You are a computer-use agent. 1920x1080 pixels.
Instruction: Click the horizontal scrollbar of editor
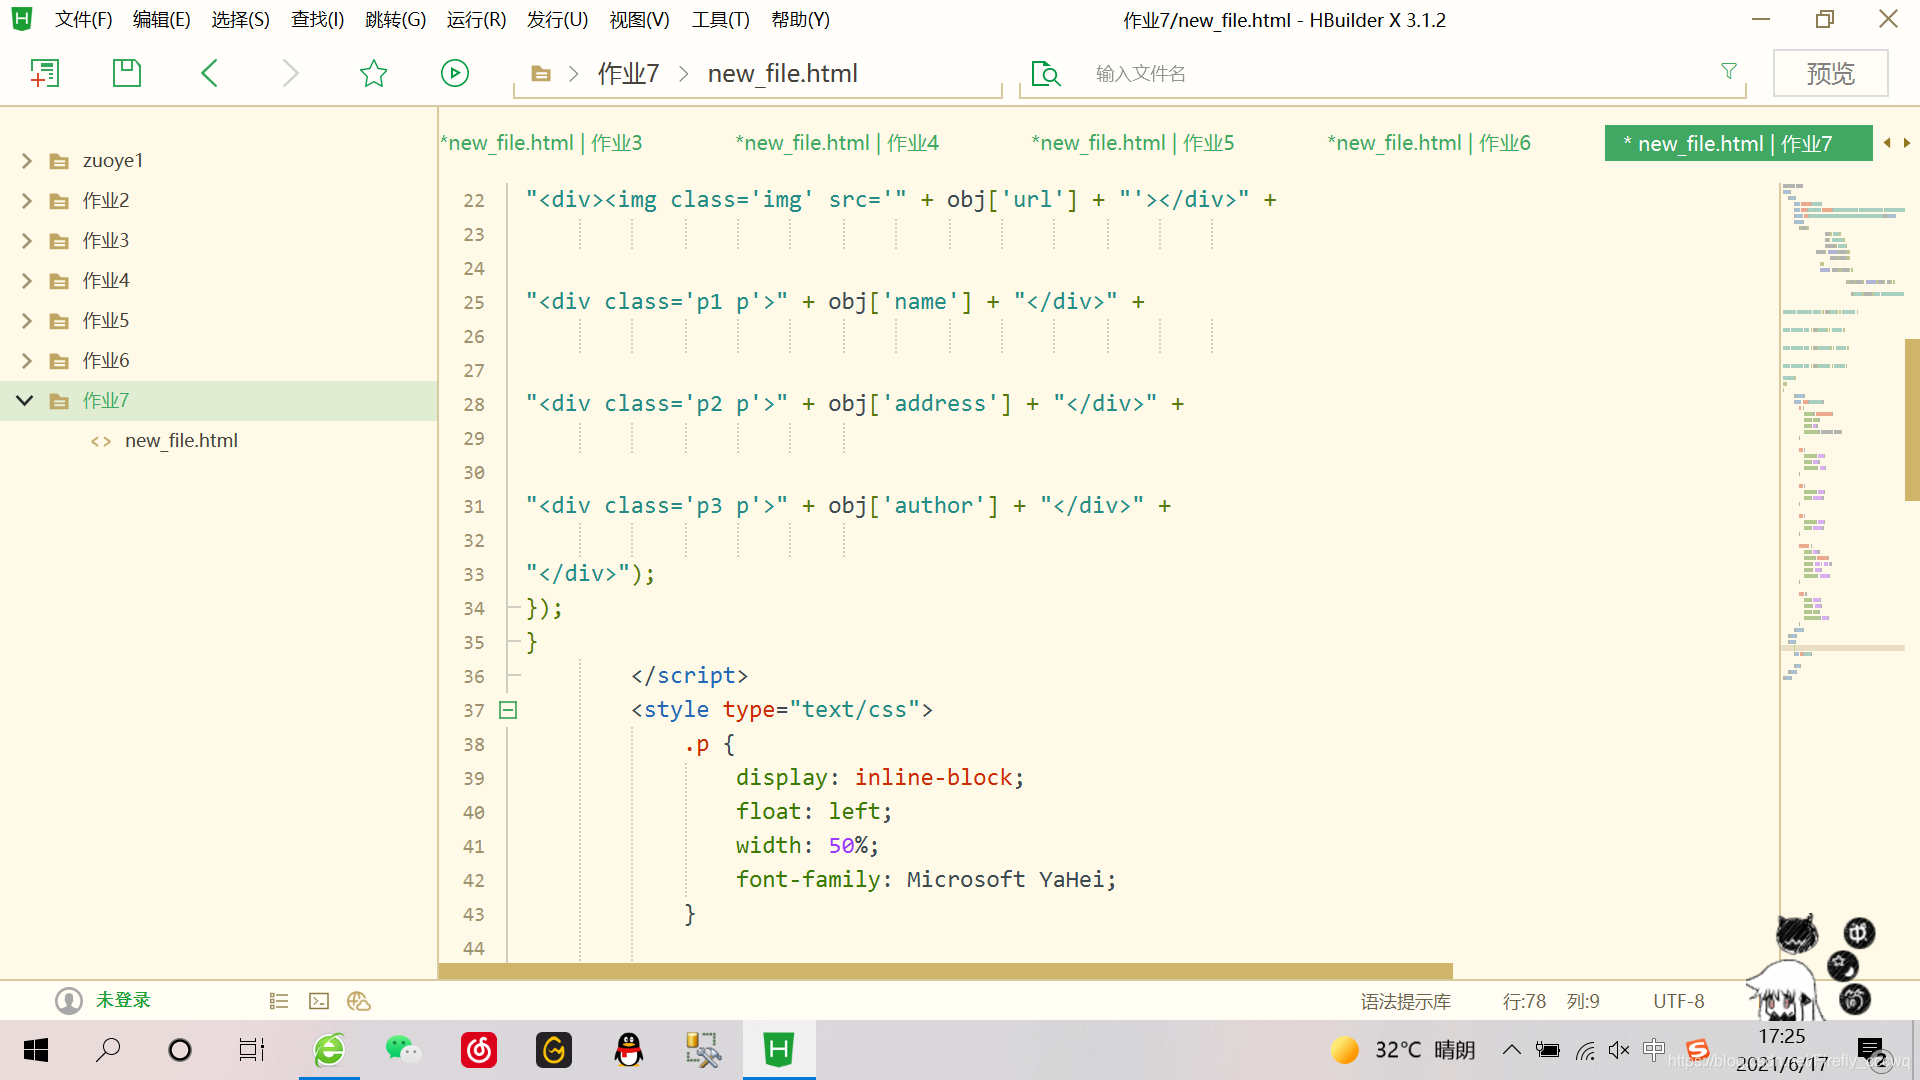point(946,971)
